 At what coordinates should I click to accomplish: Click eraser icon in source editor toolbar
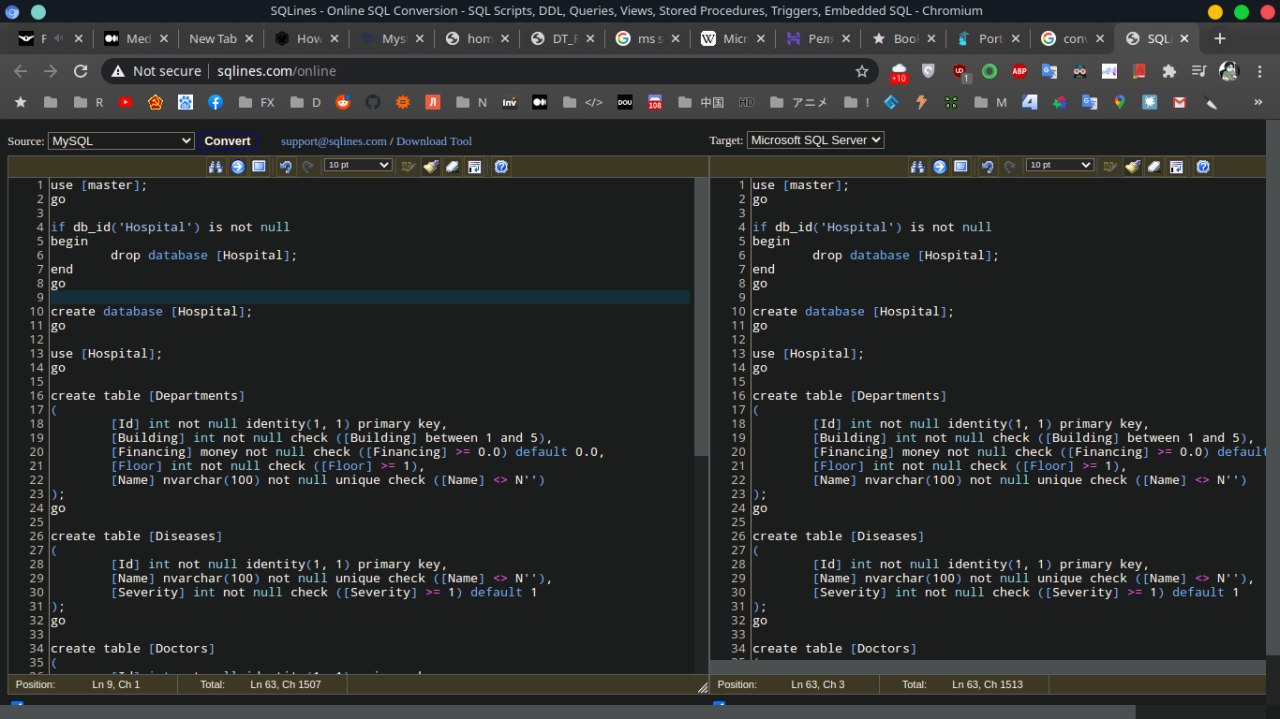pyautogui.click(x=452, y=166)
